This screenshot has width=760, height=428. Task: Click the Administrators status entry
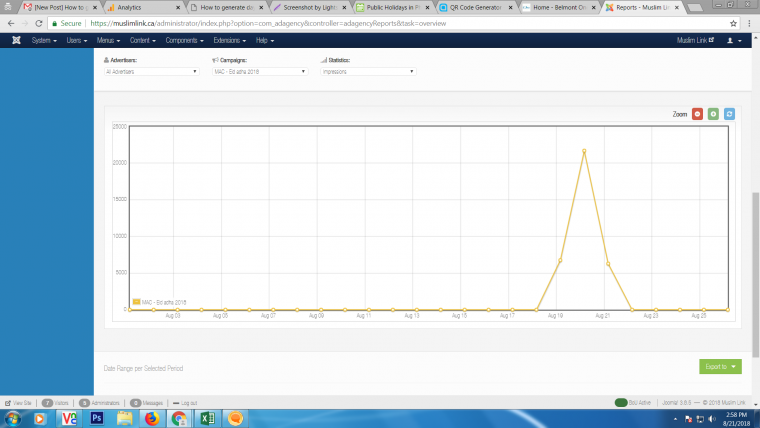coord(99,403)
